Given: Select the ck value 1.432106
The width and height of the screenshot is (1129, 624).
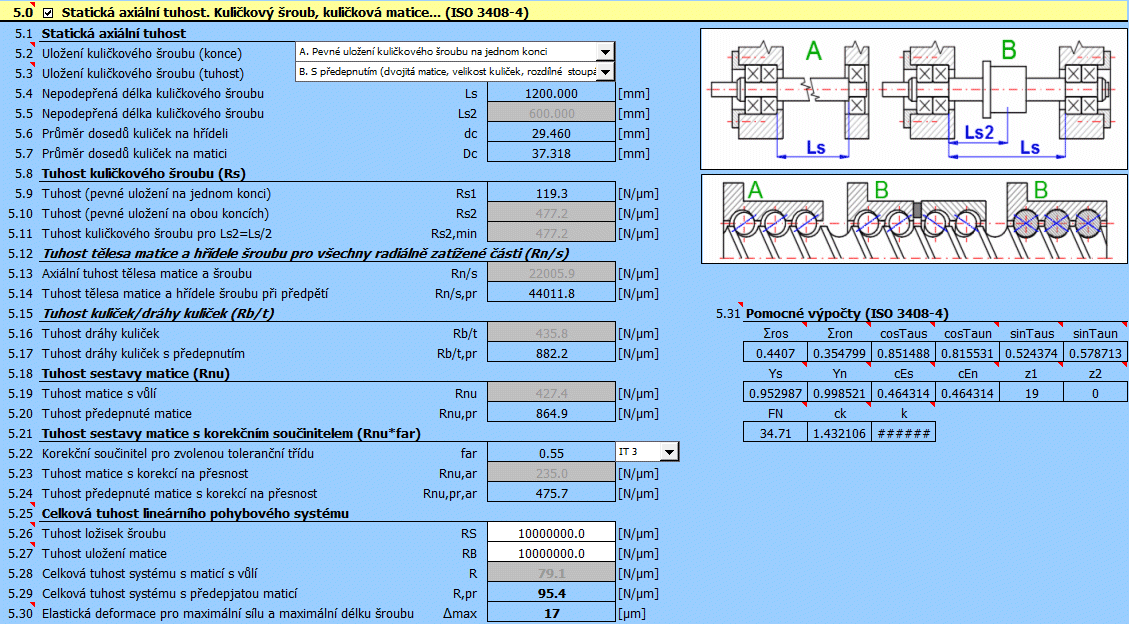Looking at the screenshot, I should coord(840,433).
